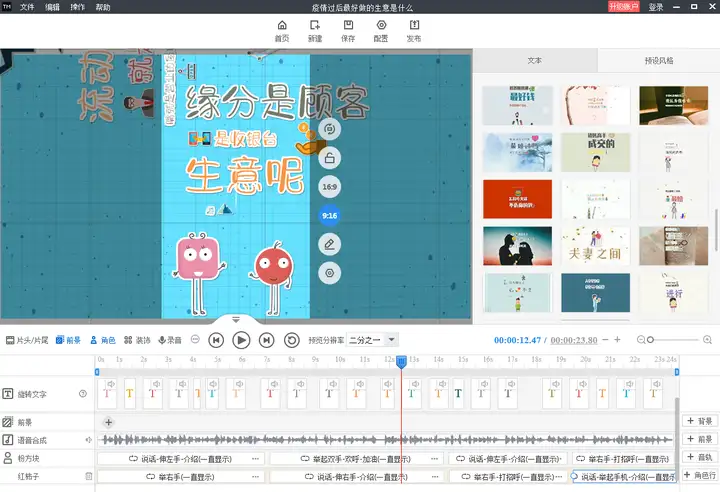Image resolution: width=720 pixels, height=492 pixels.
Task: Add audio track with + 音轨
Action: [699, 457]
